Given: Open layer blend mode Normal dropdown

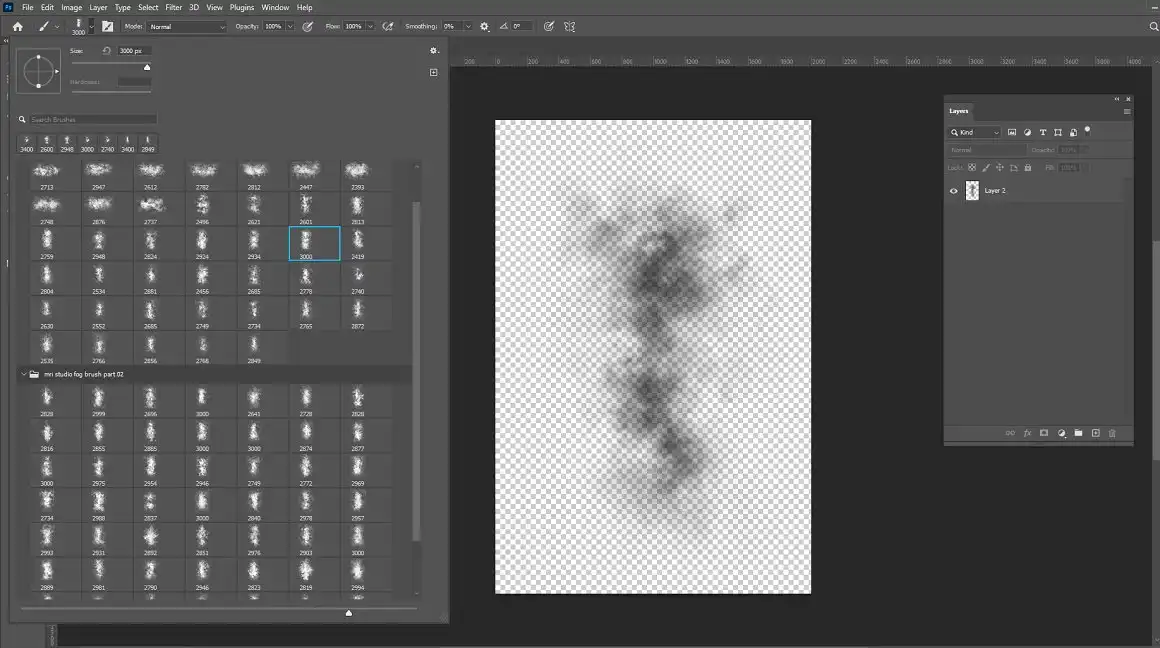Looking at the screenshot, I should [987, 150].
